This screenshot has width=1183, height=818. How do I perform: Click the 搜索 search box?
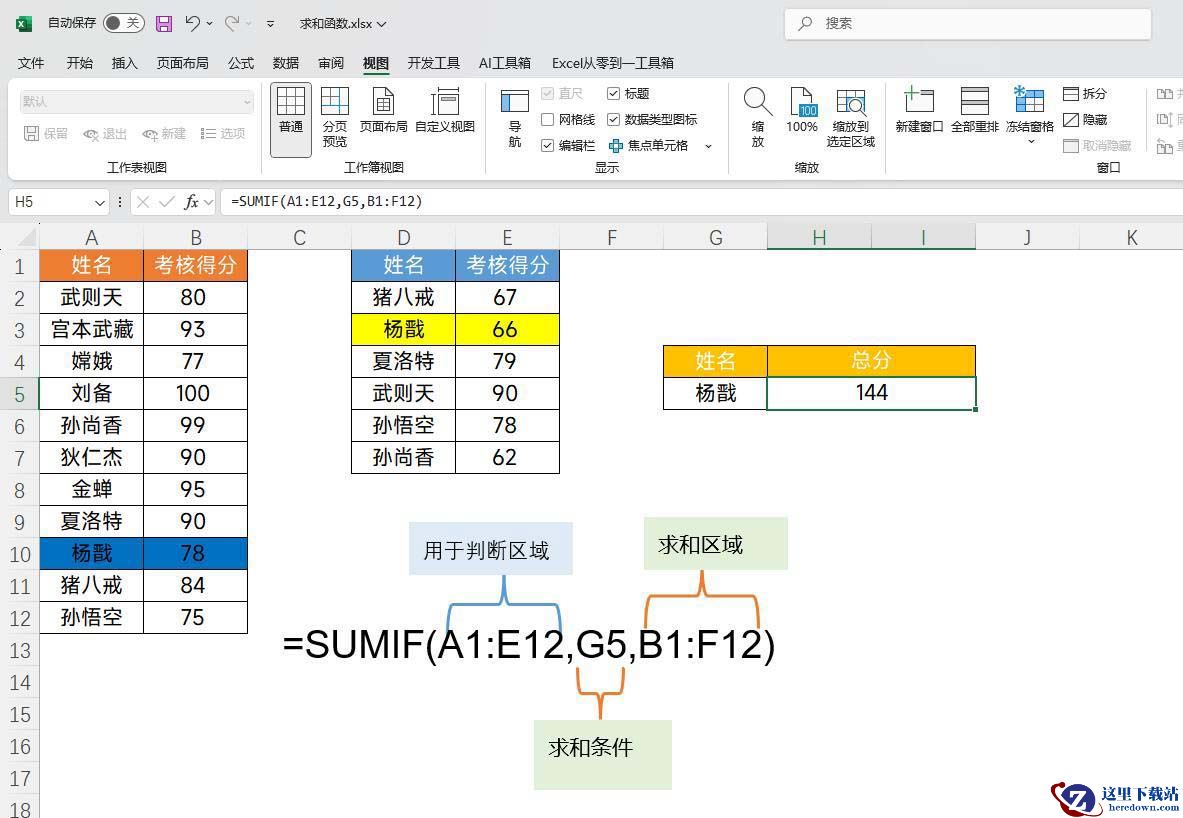pos(967,23)
